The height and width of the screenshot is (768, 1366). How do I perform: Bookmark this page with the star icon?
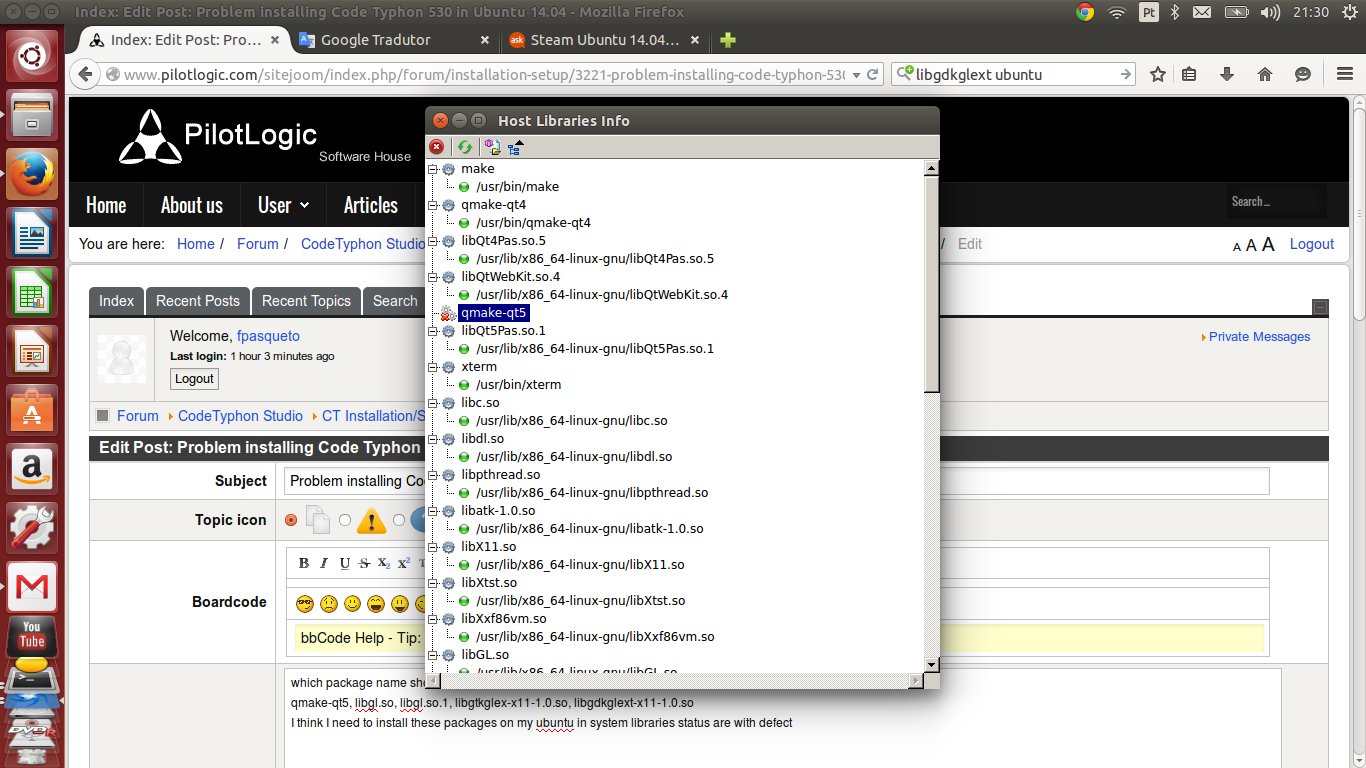(x=1157, y=74)
